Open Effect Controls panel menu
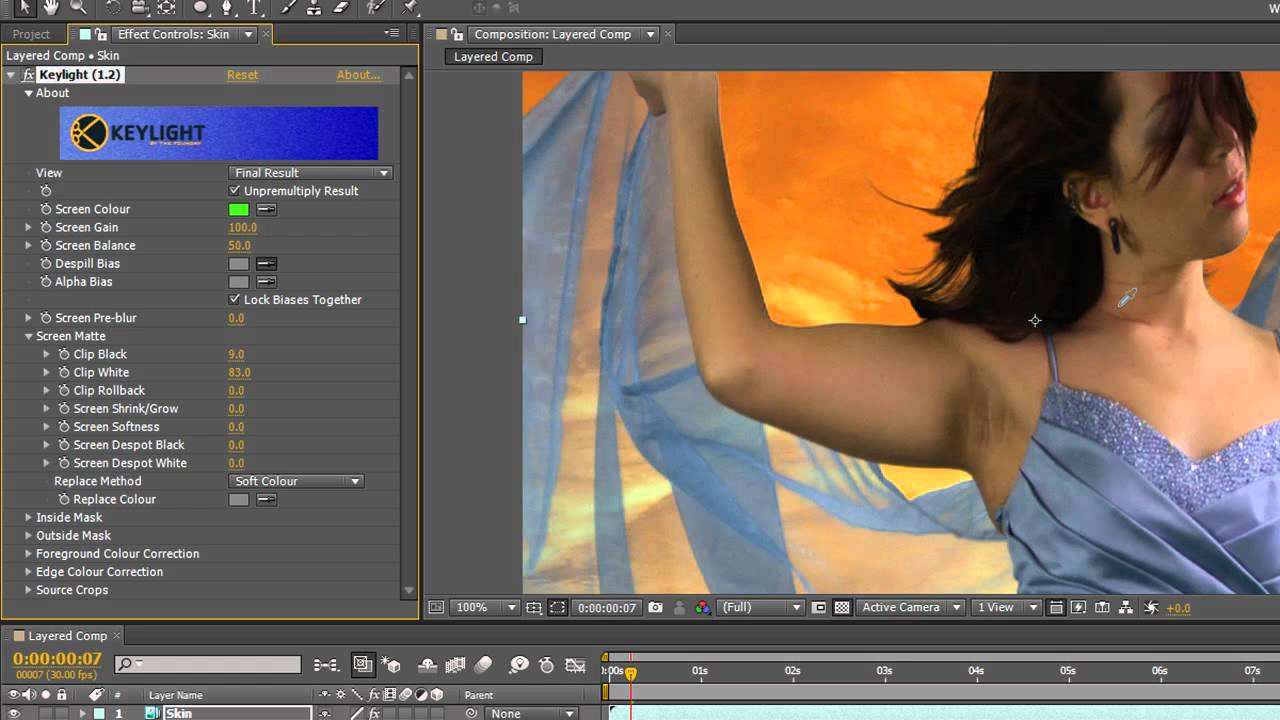This screenshot has height=720, width=1280. pyautogui.click(x=392, y=33)
